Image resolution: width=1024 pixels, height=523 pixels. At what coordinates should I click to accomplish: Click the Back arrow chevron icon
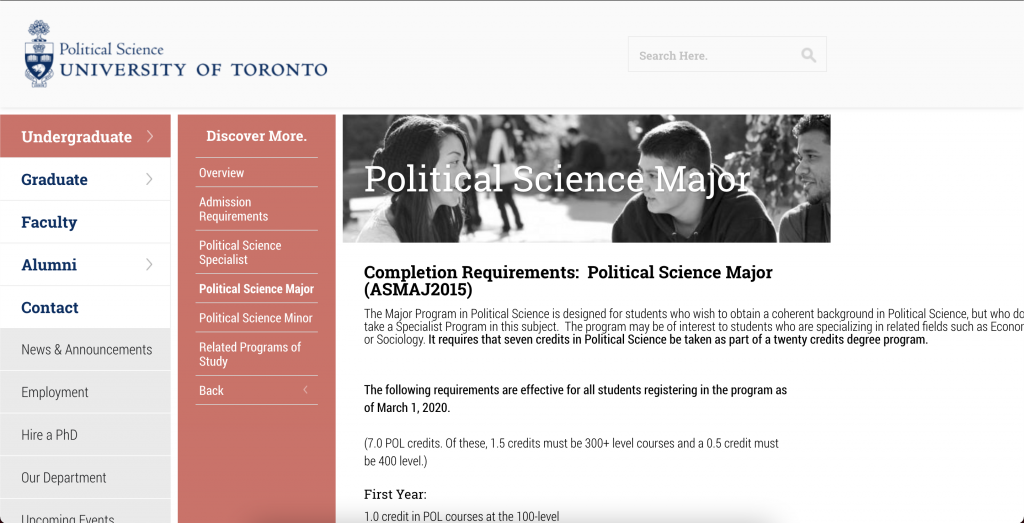[305, 390]
